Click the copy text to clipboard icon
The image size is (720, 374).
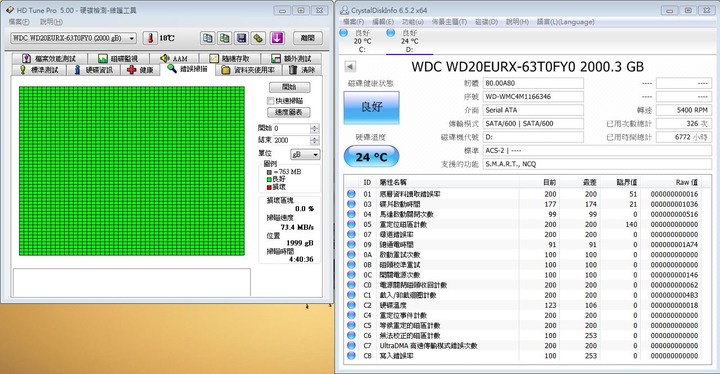click(x=208, y=38)
